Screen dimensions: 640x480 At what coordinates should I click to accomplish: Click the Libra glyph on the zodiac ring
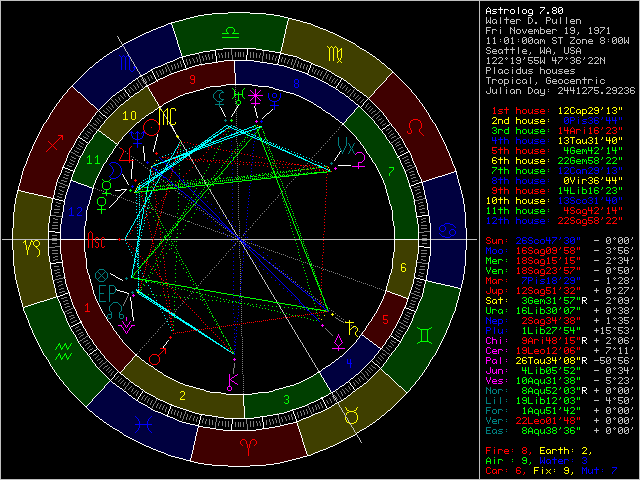tap(230, 32)
